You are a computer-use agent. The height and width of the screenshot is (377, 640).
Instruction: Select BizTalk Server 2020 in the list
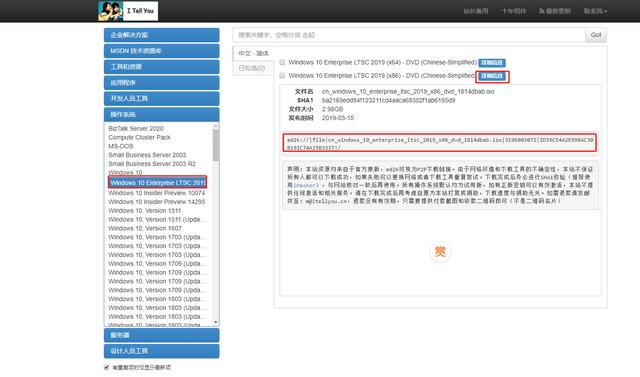[136, 129]
